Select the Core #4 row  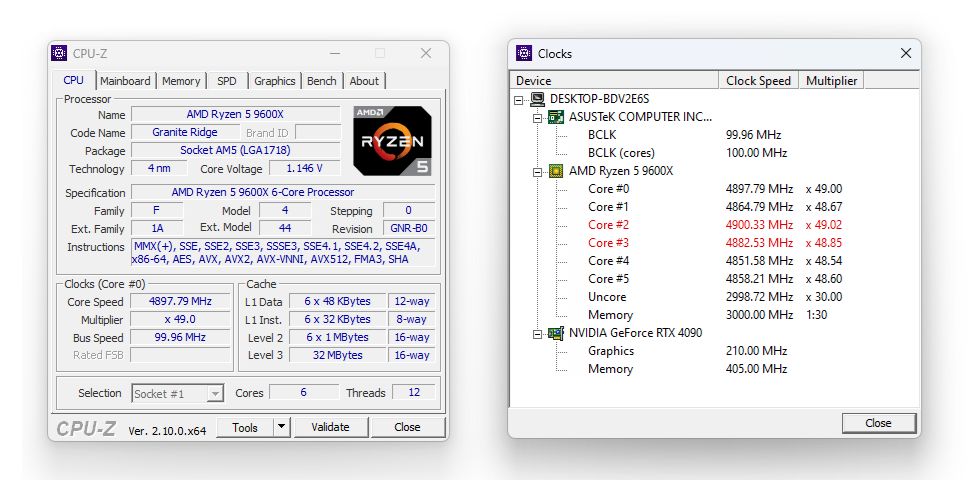coord(609,261)
